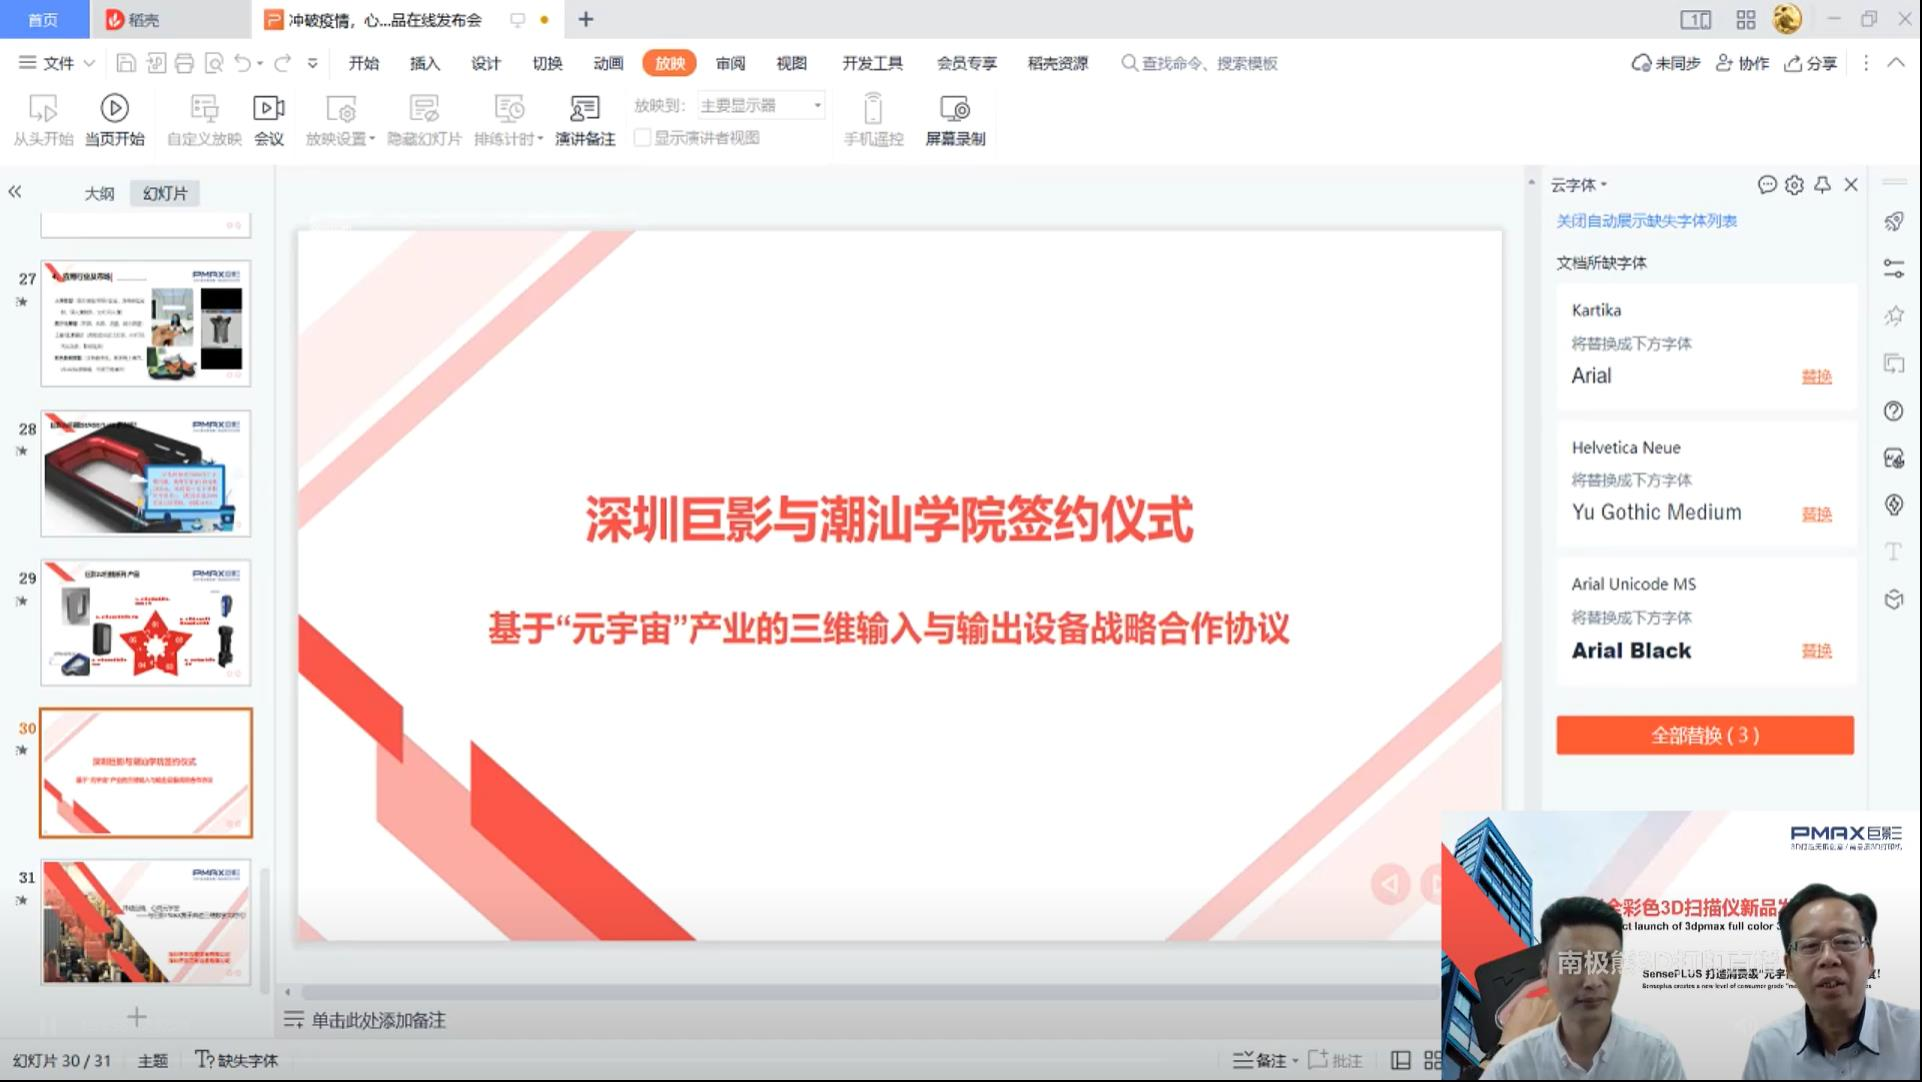Open the display target (主要显示器) dropdown
Image resolution: width=1922 pixels, height=1082 pixels.
760,105
